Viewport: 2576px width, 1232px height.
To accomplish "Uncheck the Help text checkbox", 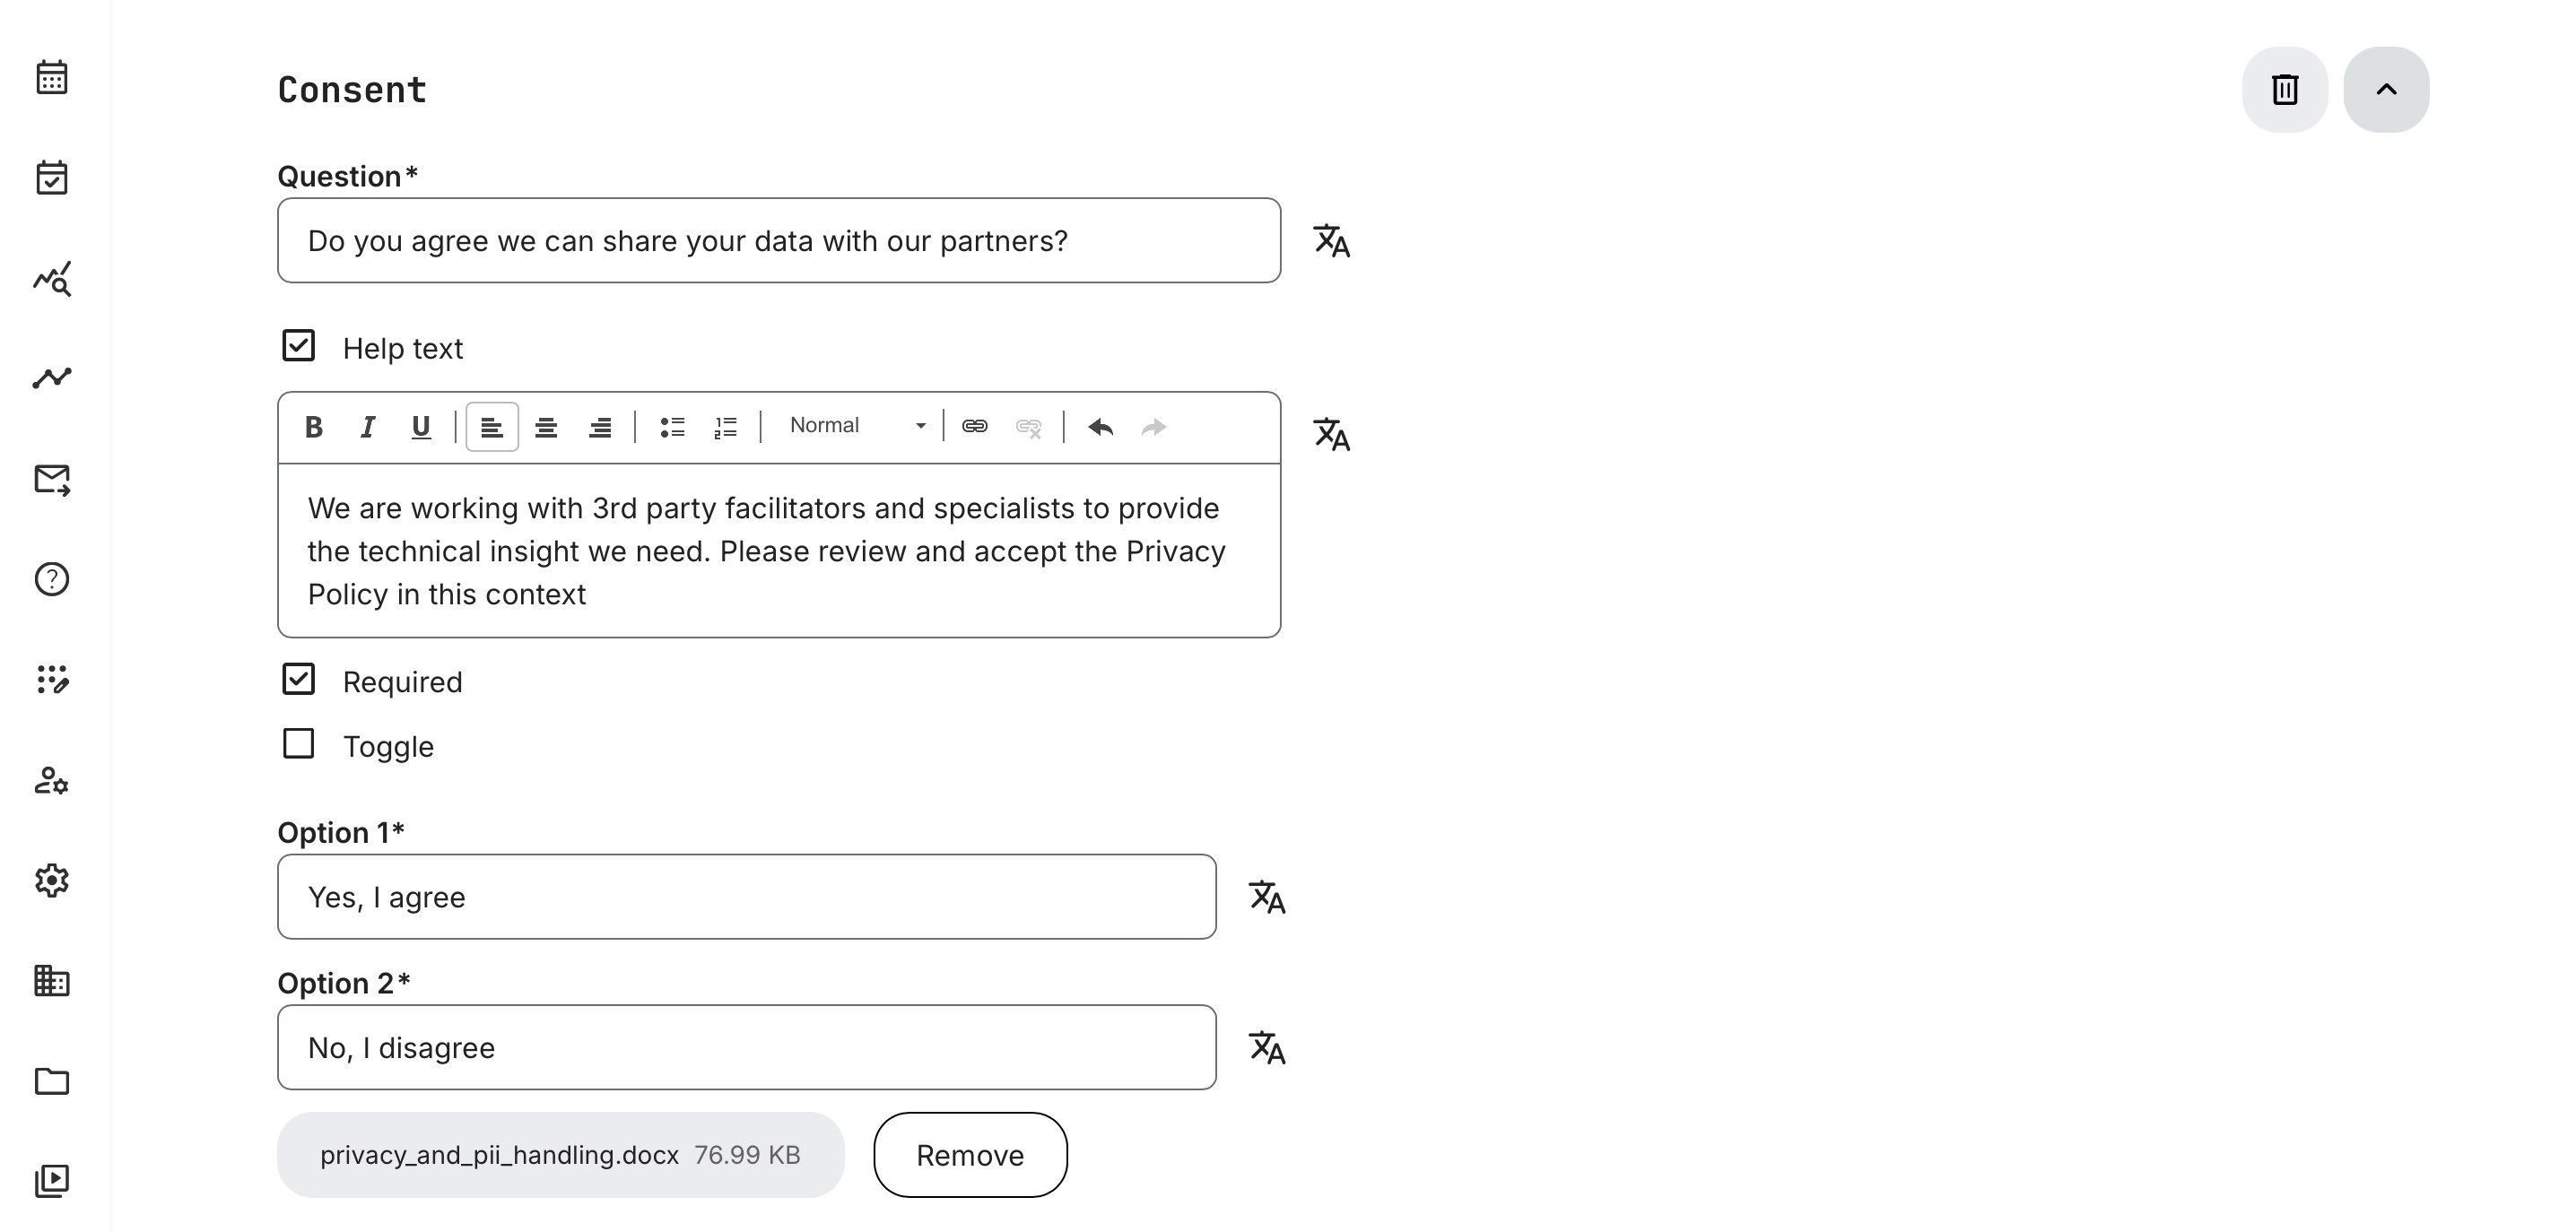I will (298, 346).
